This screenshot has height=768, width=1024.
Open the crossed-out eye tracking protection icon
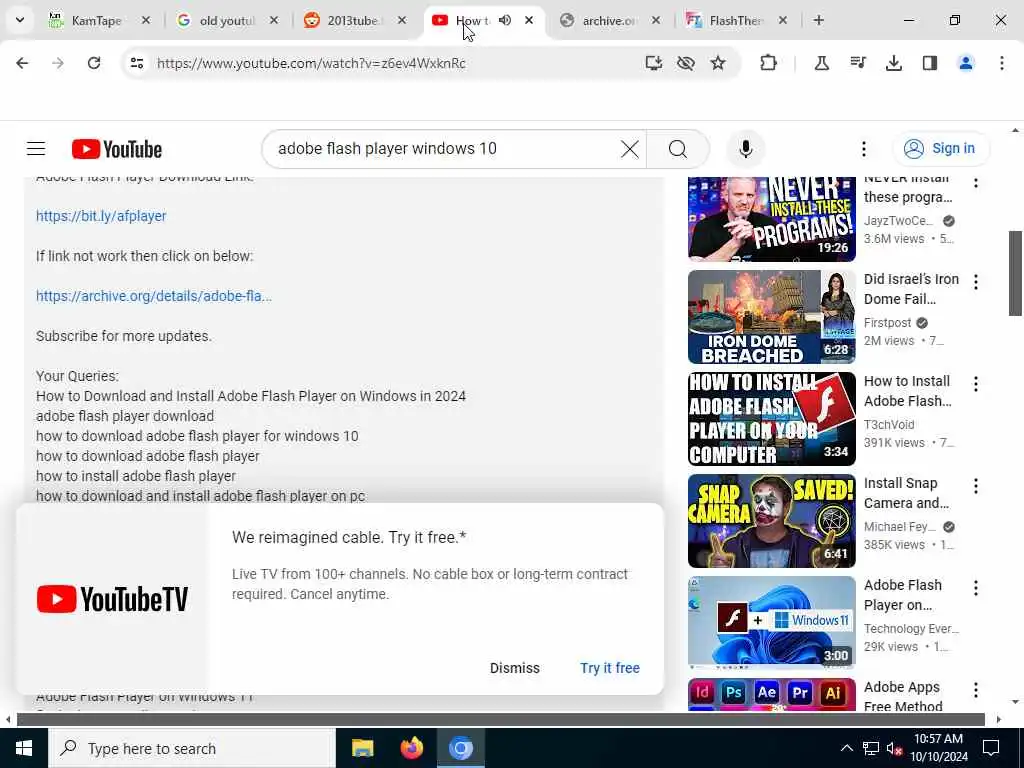tap(686, 63)
